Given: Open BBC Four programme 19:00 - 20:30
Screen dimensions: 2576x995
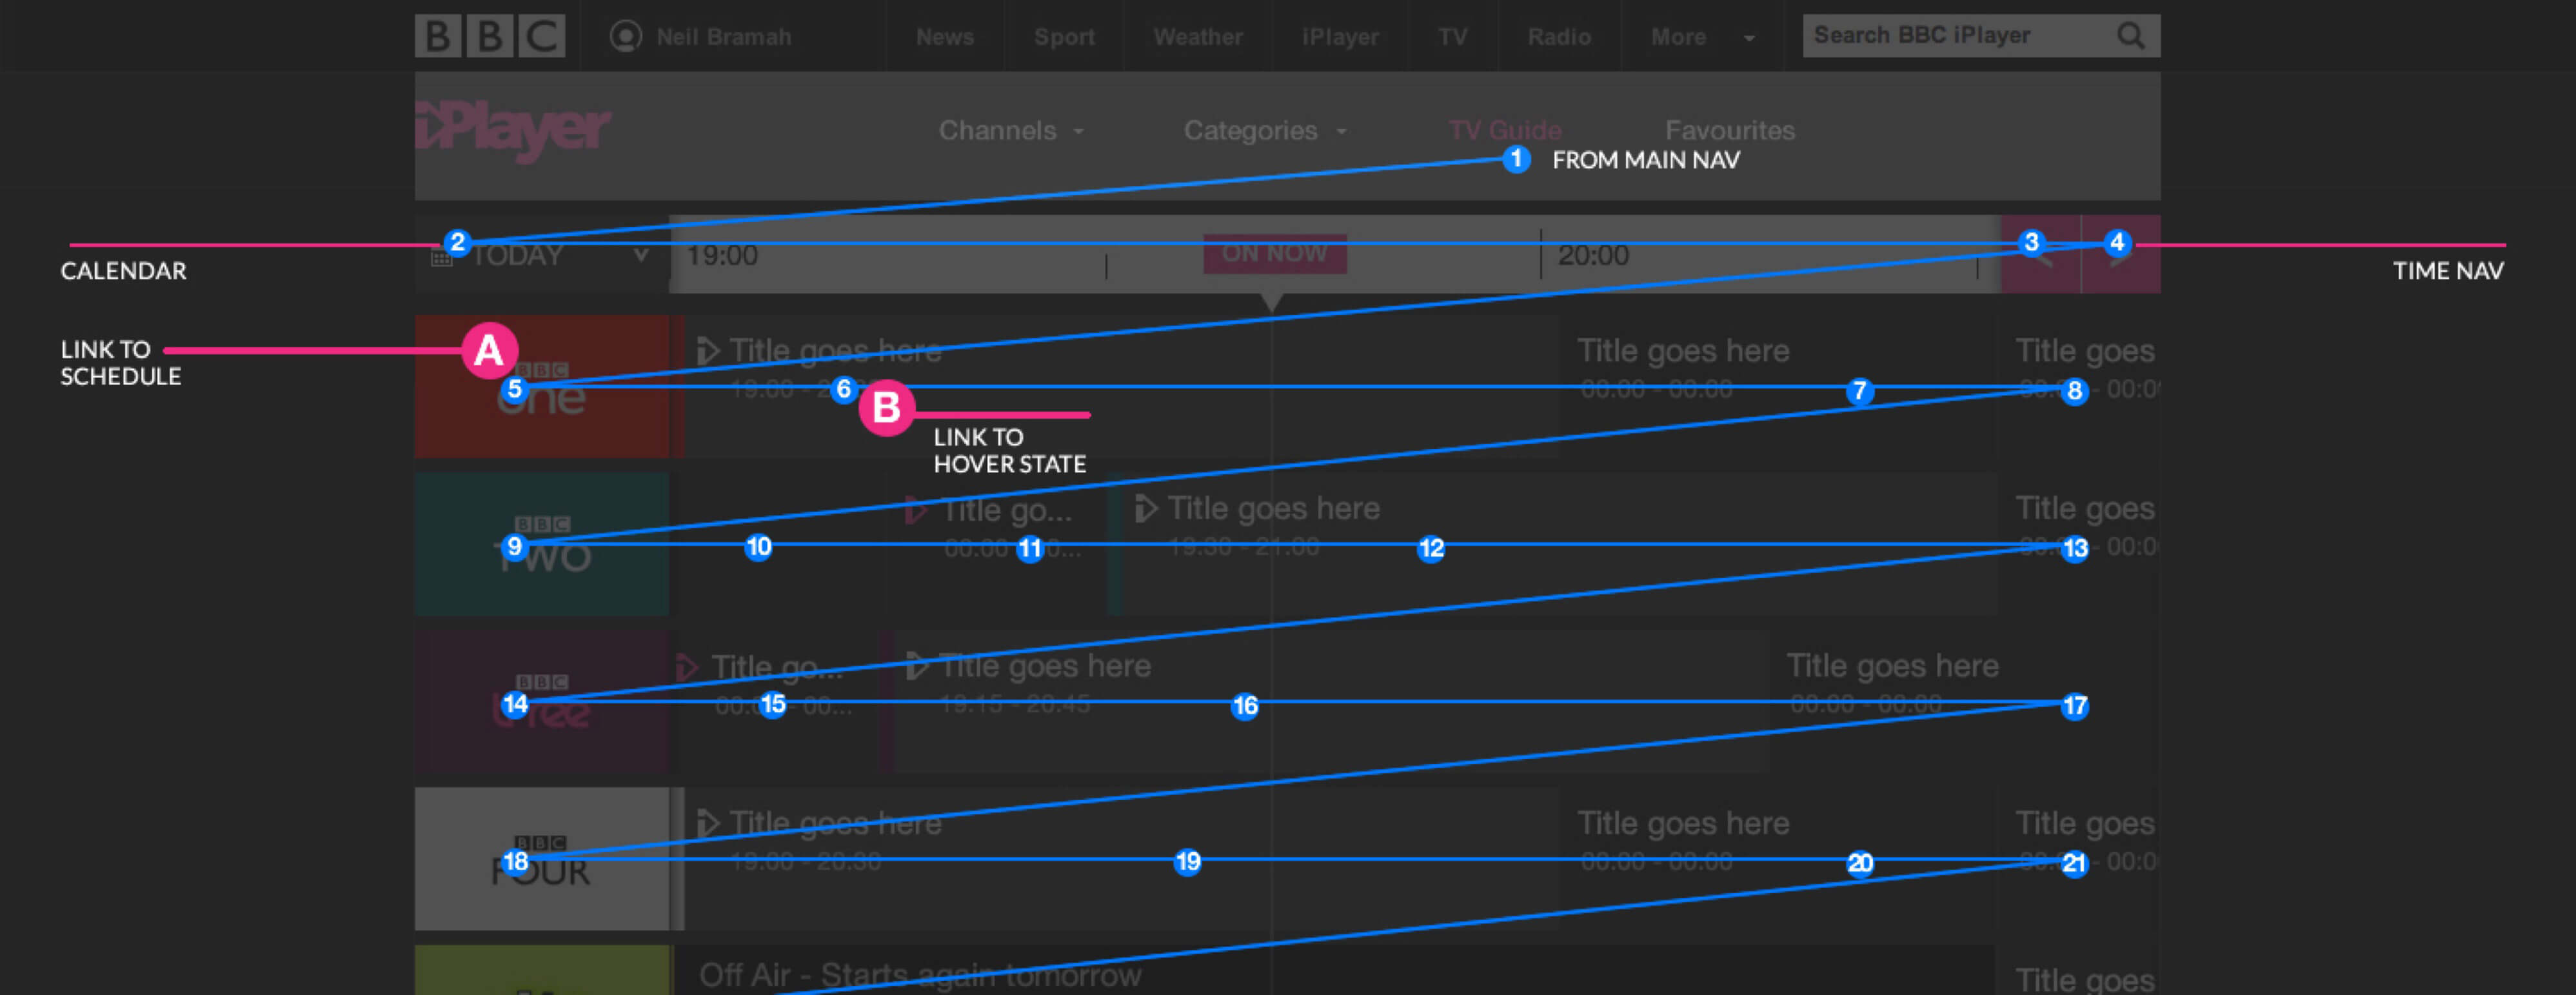Looking at the screenshot, I should [x=1121, y=859].
